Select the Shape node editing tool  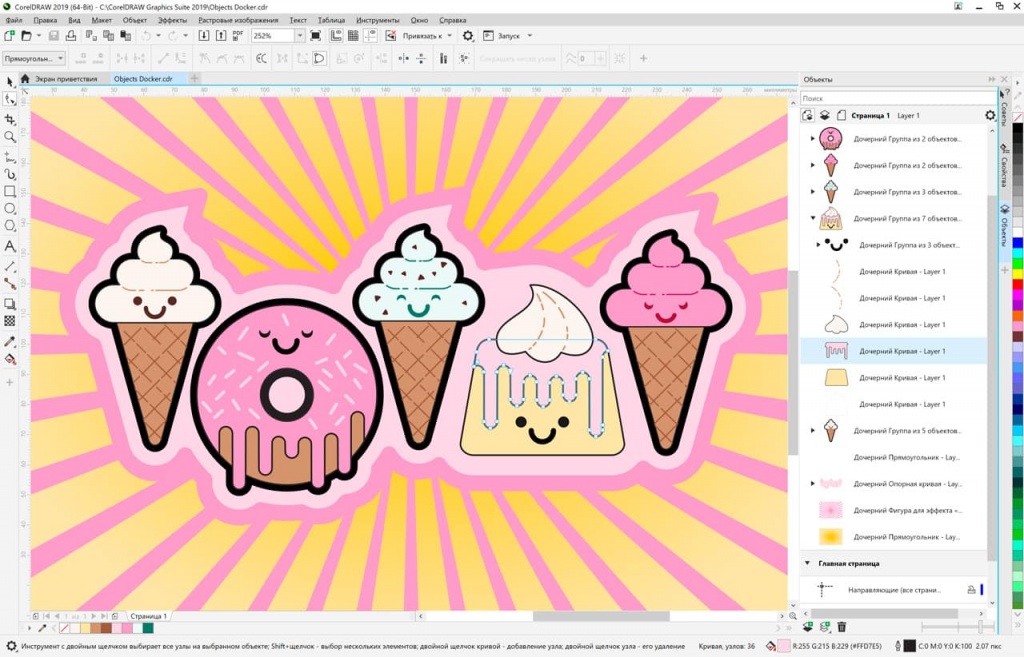9,99
